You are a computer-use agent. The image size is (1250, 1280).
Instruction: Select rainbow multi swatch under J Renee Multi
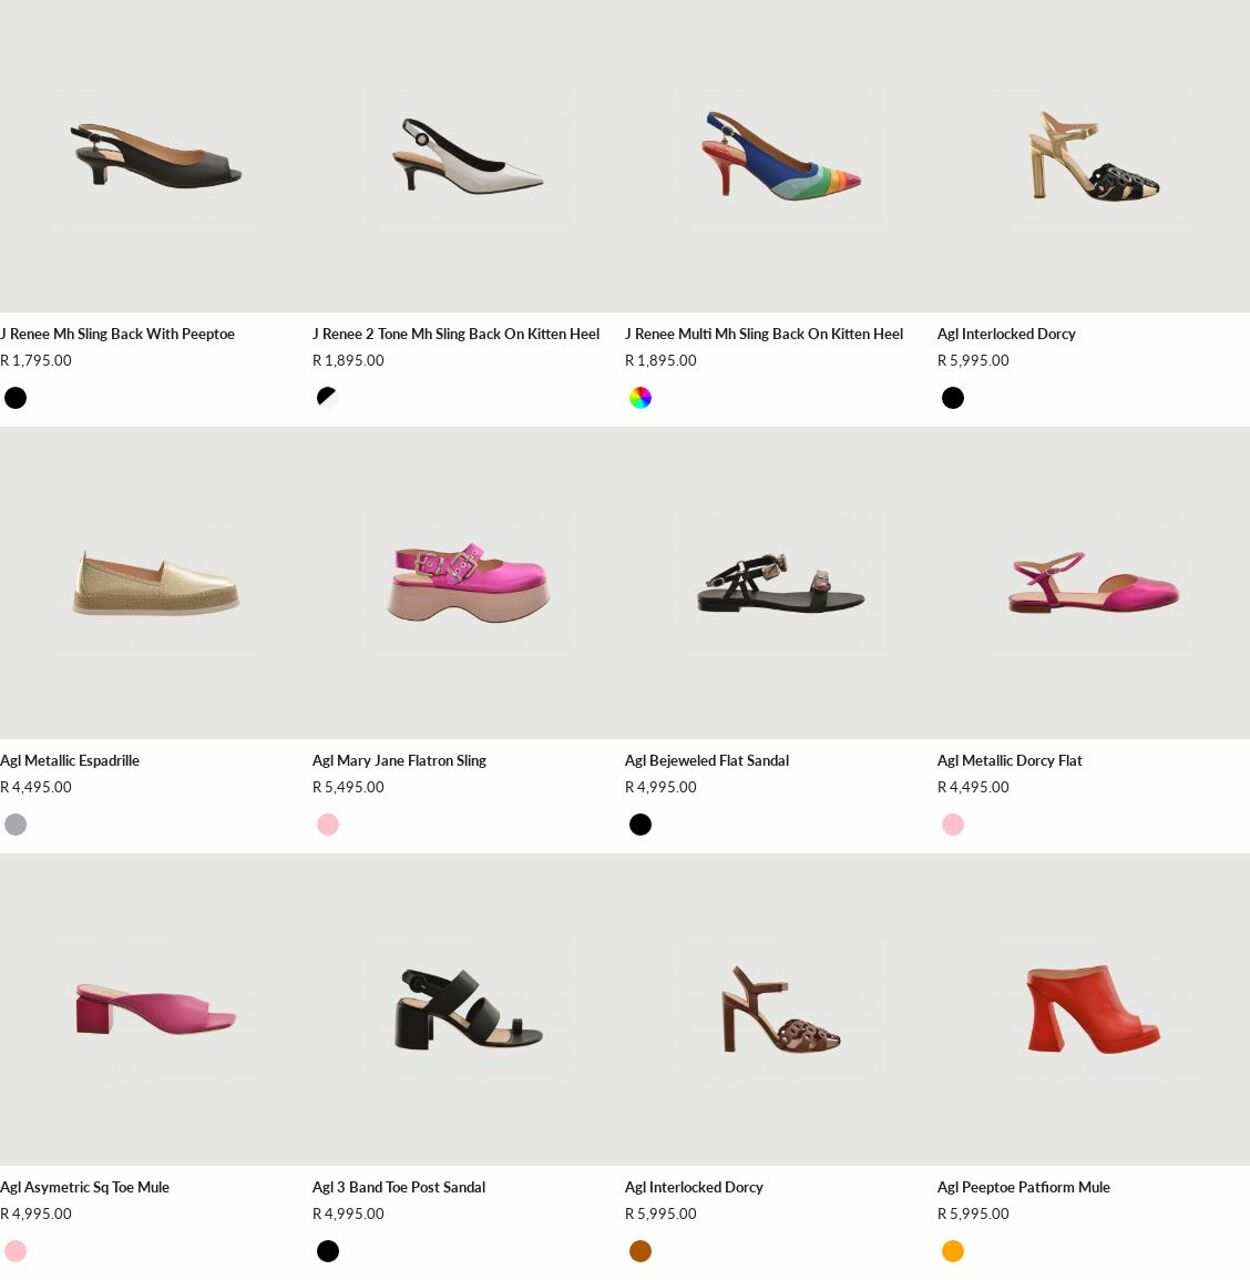pos(640,398)
